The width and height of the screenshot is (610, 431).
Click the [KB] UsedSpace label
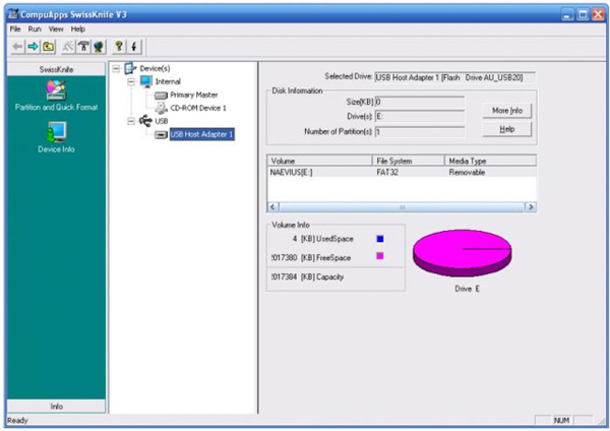[327, 239]
